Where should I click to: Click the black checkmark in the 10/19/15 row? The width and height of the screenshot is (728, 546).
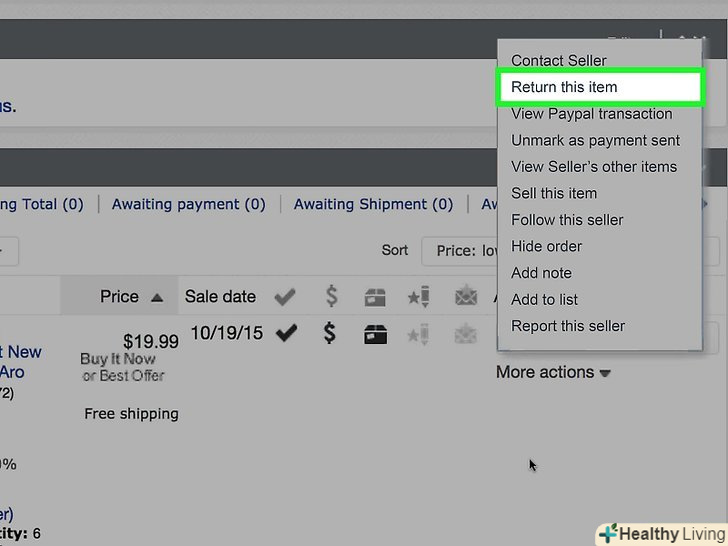click(286, 333)
